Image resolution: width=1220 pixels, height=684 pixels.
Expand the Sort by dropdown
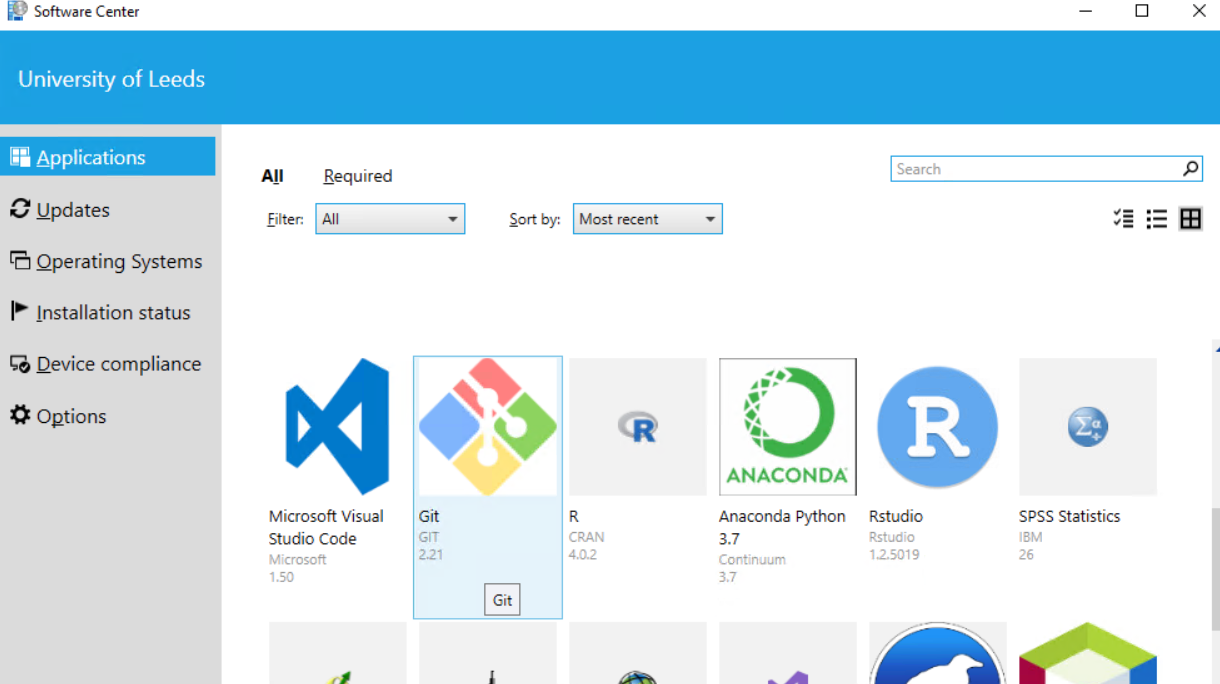[x=648, y=219]
